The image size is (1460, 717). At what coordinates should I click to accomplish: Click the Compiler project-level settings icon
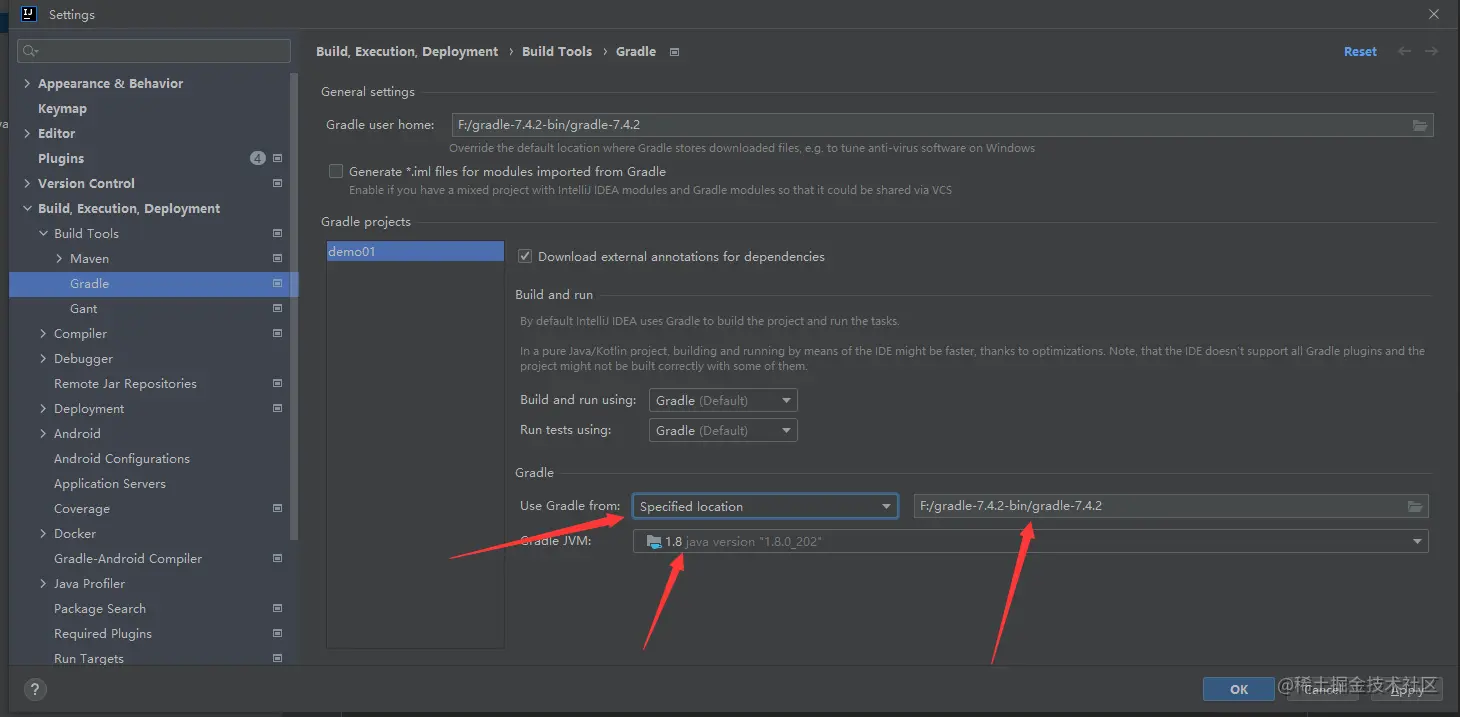pyautogui.click(x=277, y=333)
